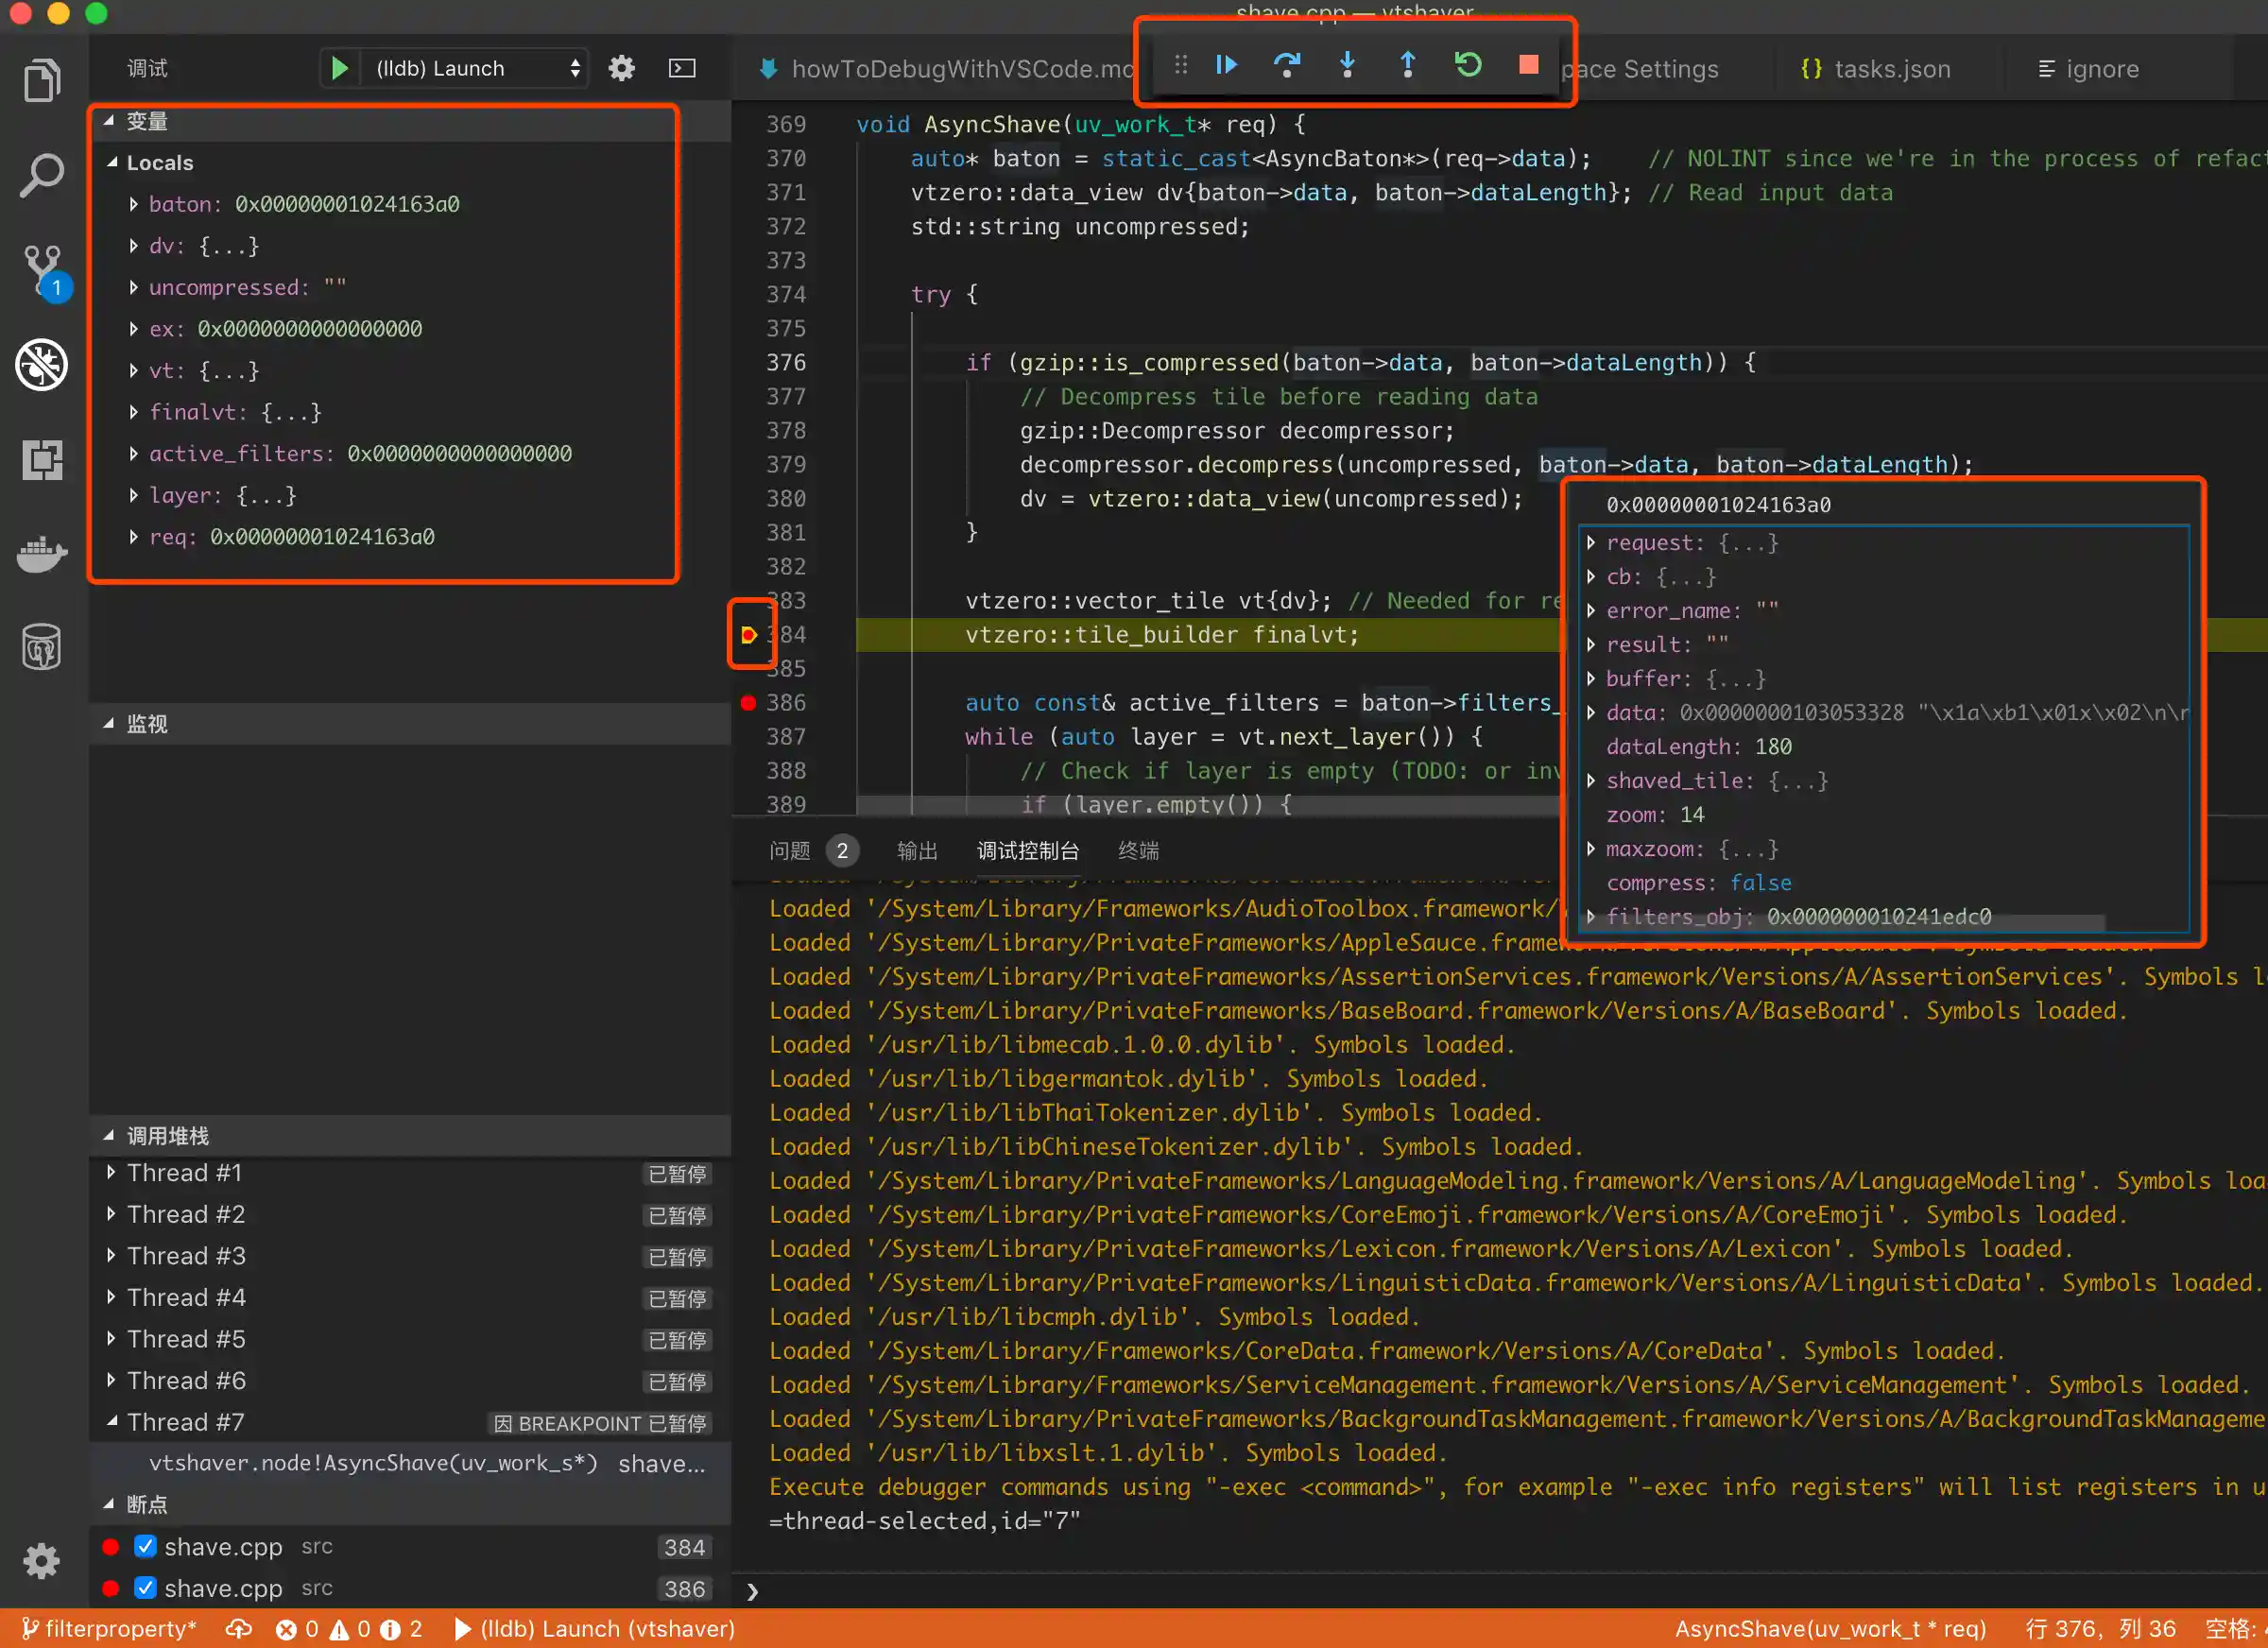Select the Run and Debug activity bar icon
The height and width of the screenshot is (1648, 2268).
[x=41, y=364]
